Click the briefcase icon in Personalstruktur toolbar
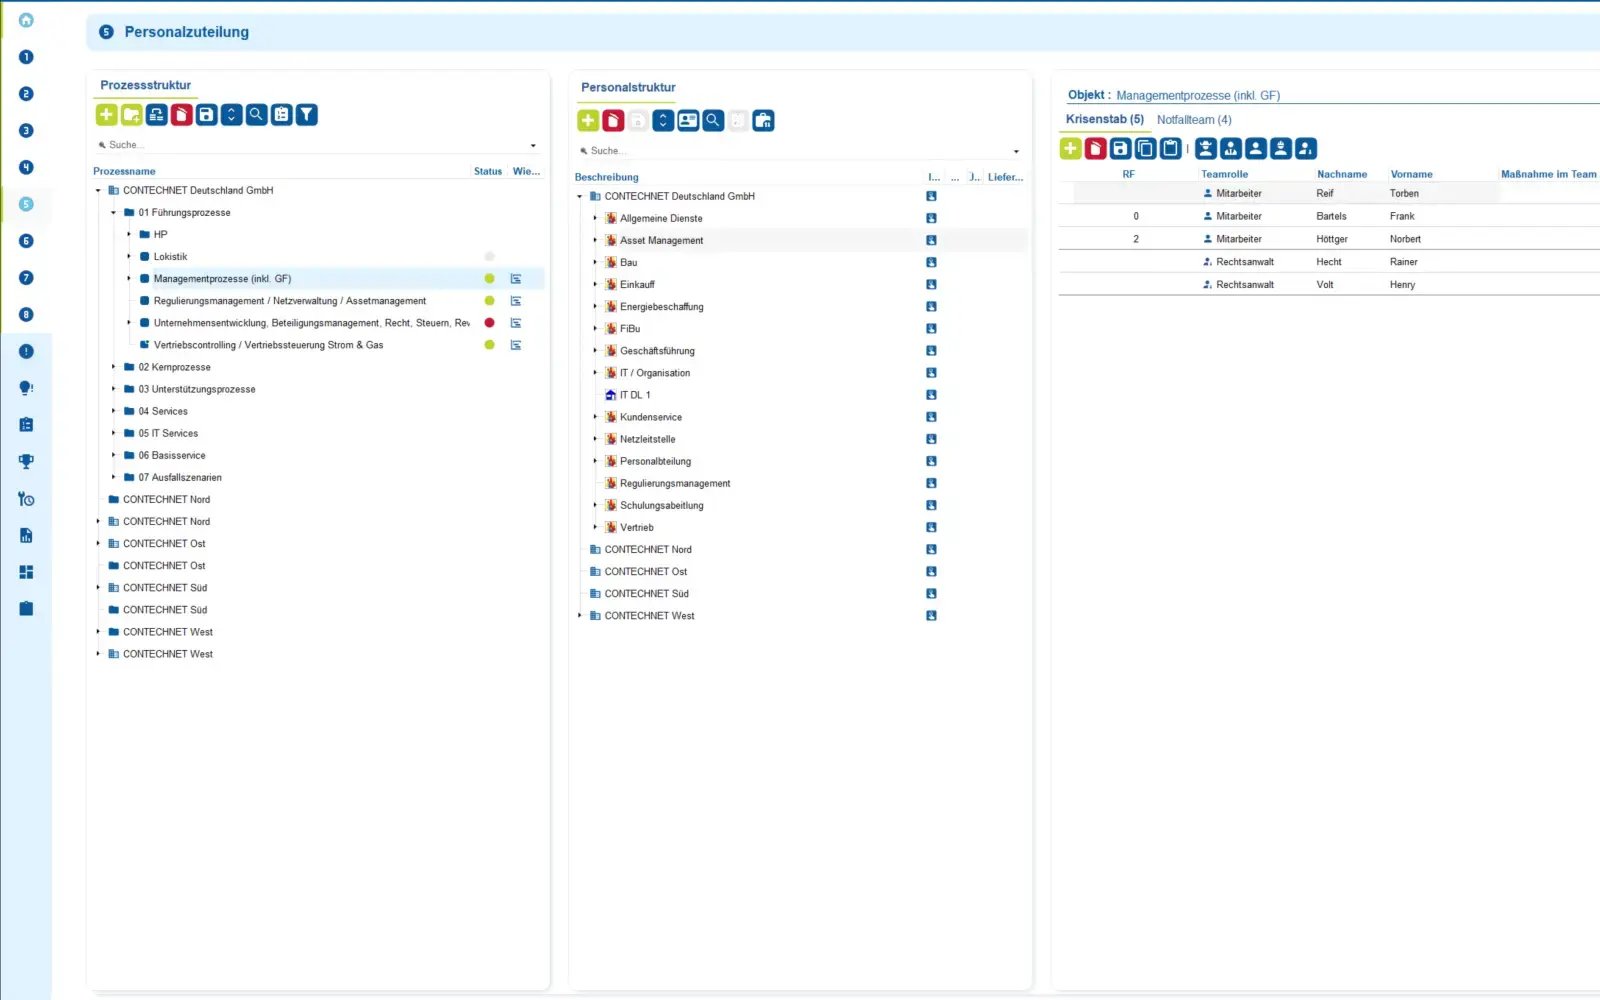Viewport: 1600px width, 1000px height. click(x=763, y=120)
